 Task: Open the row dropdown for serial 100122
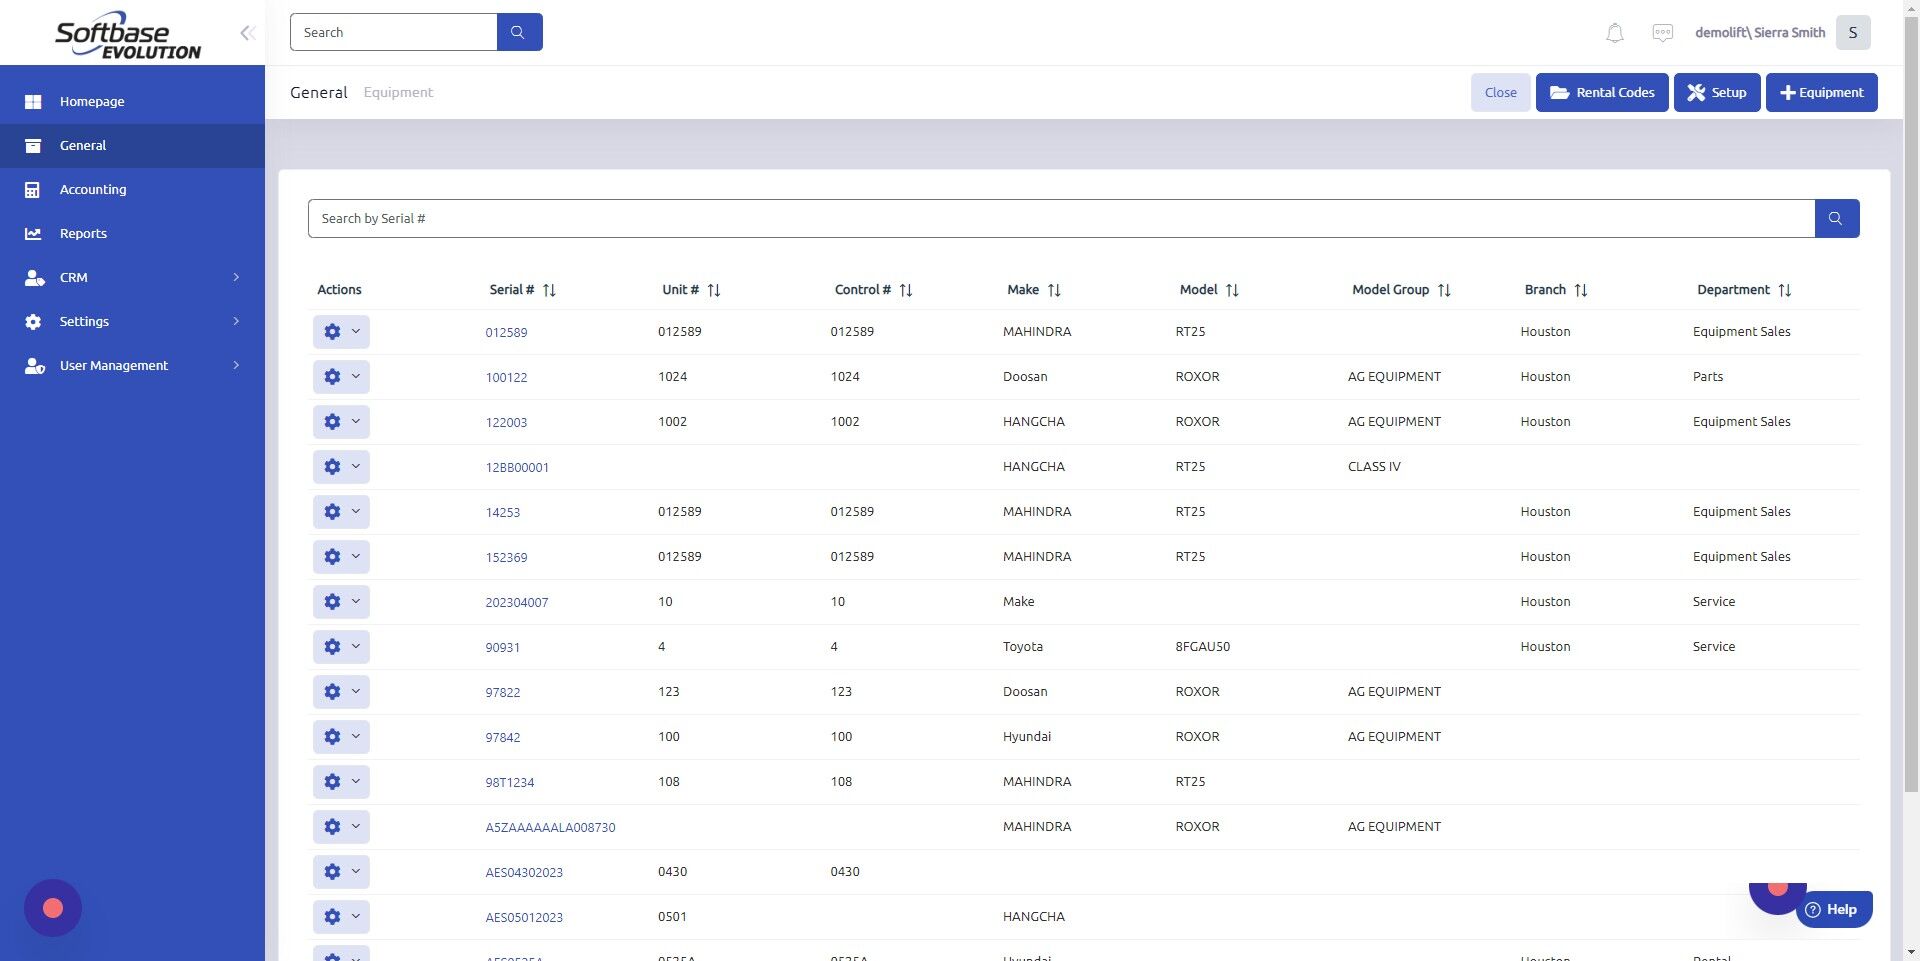355,376
